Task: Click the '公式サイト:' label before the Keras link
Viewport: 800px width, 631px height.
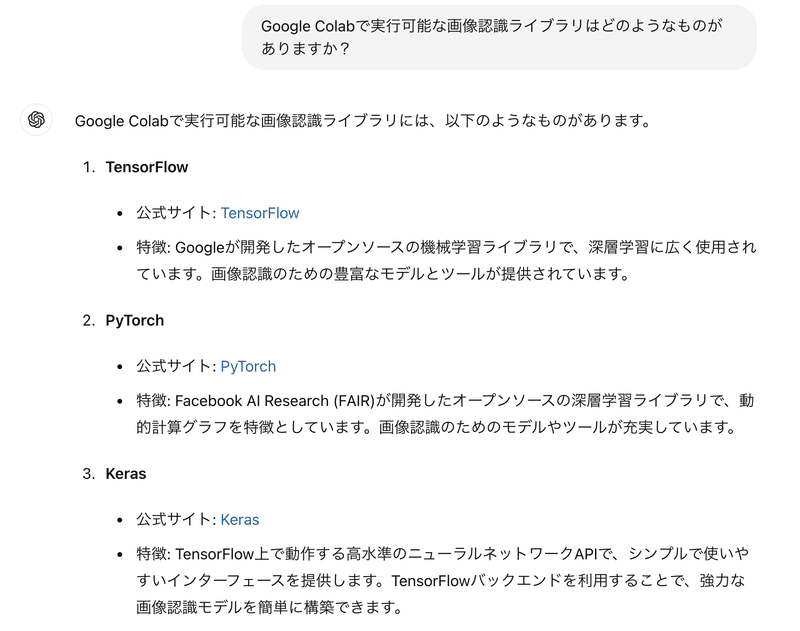Action: pos(177,520)
